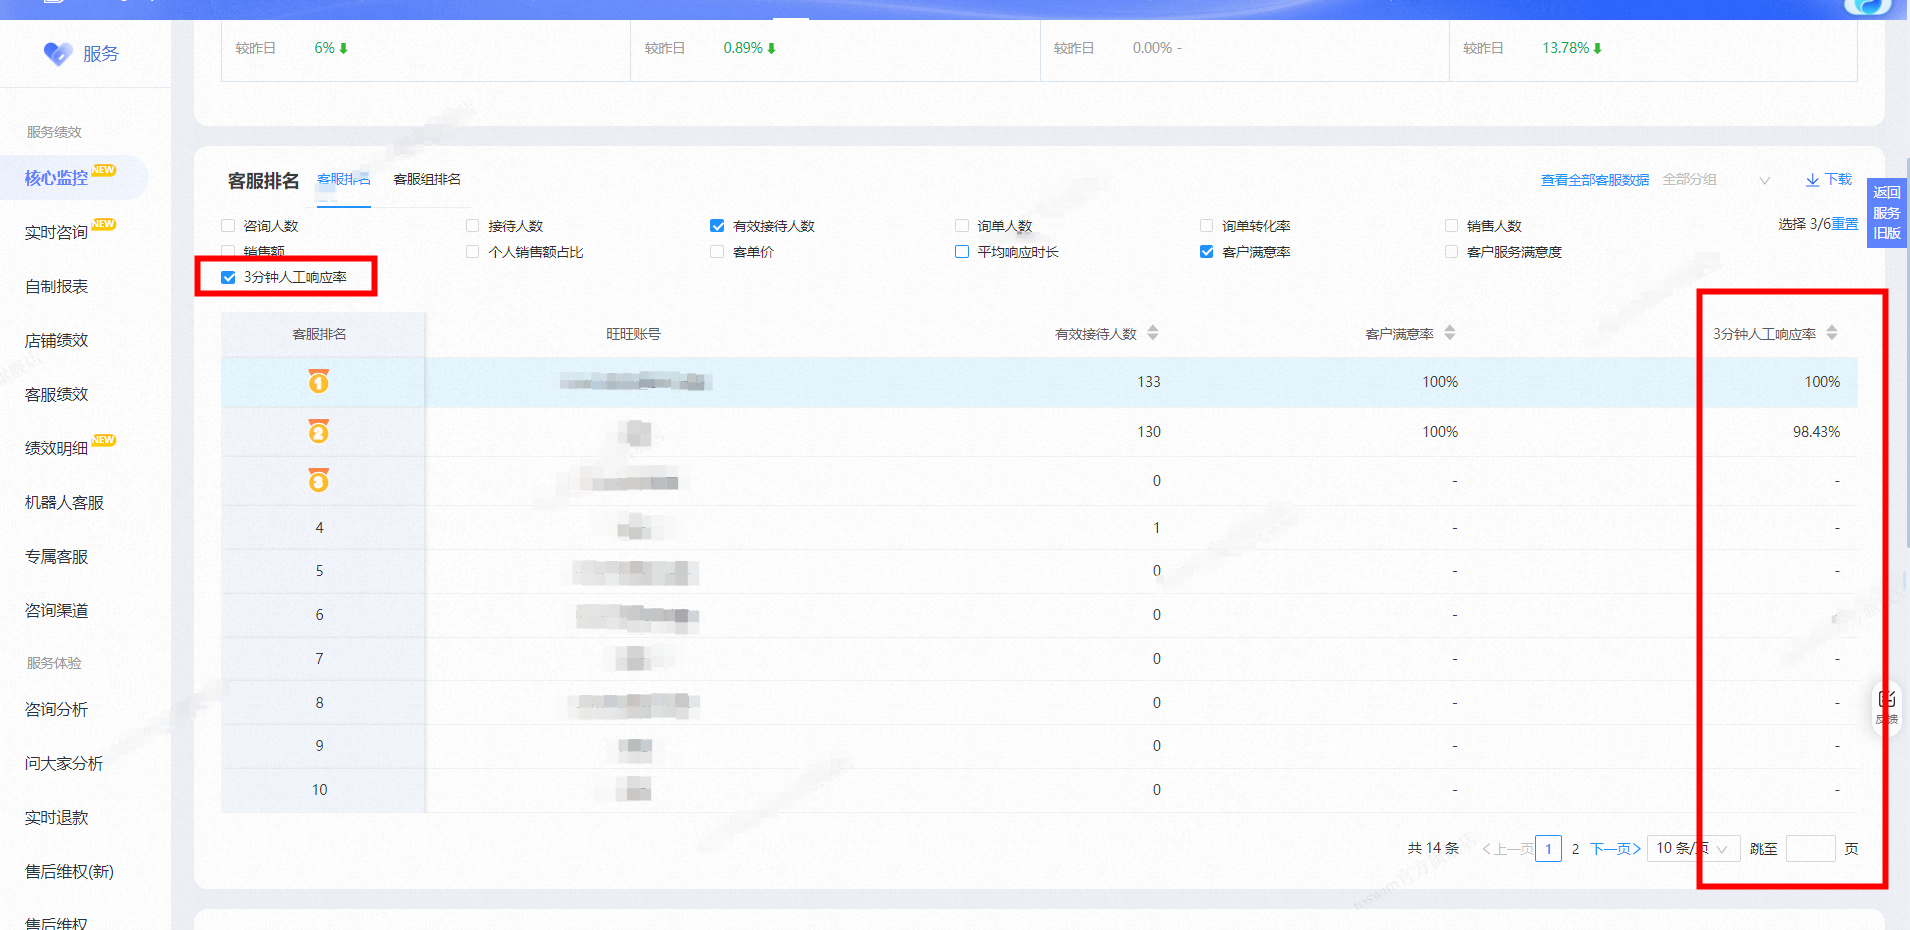Toggle the 咨询人数 checkbox
Viewport: 1910px width, 930px height.
pos(228,226)
